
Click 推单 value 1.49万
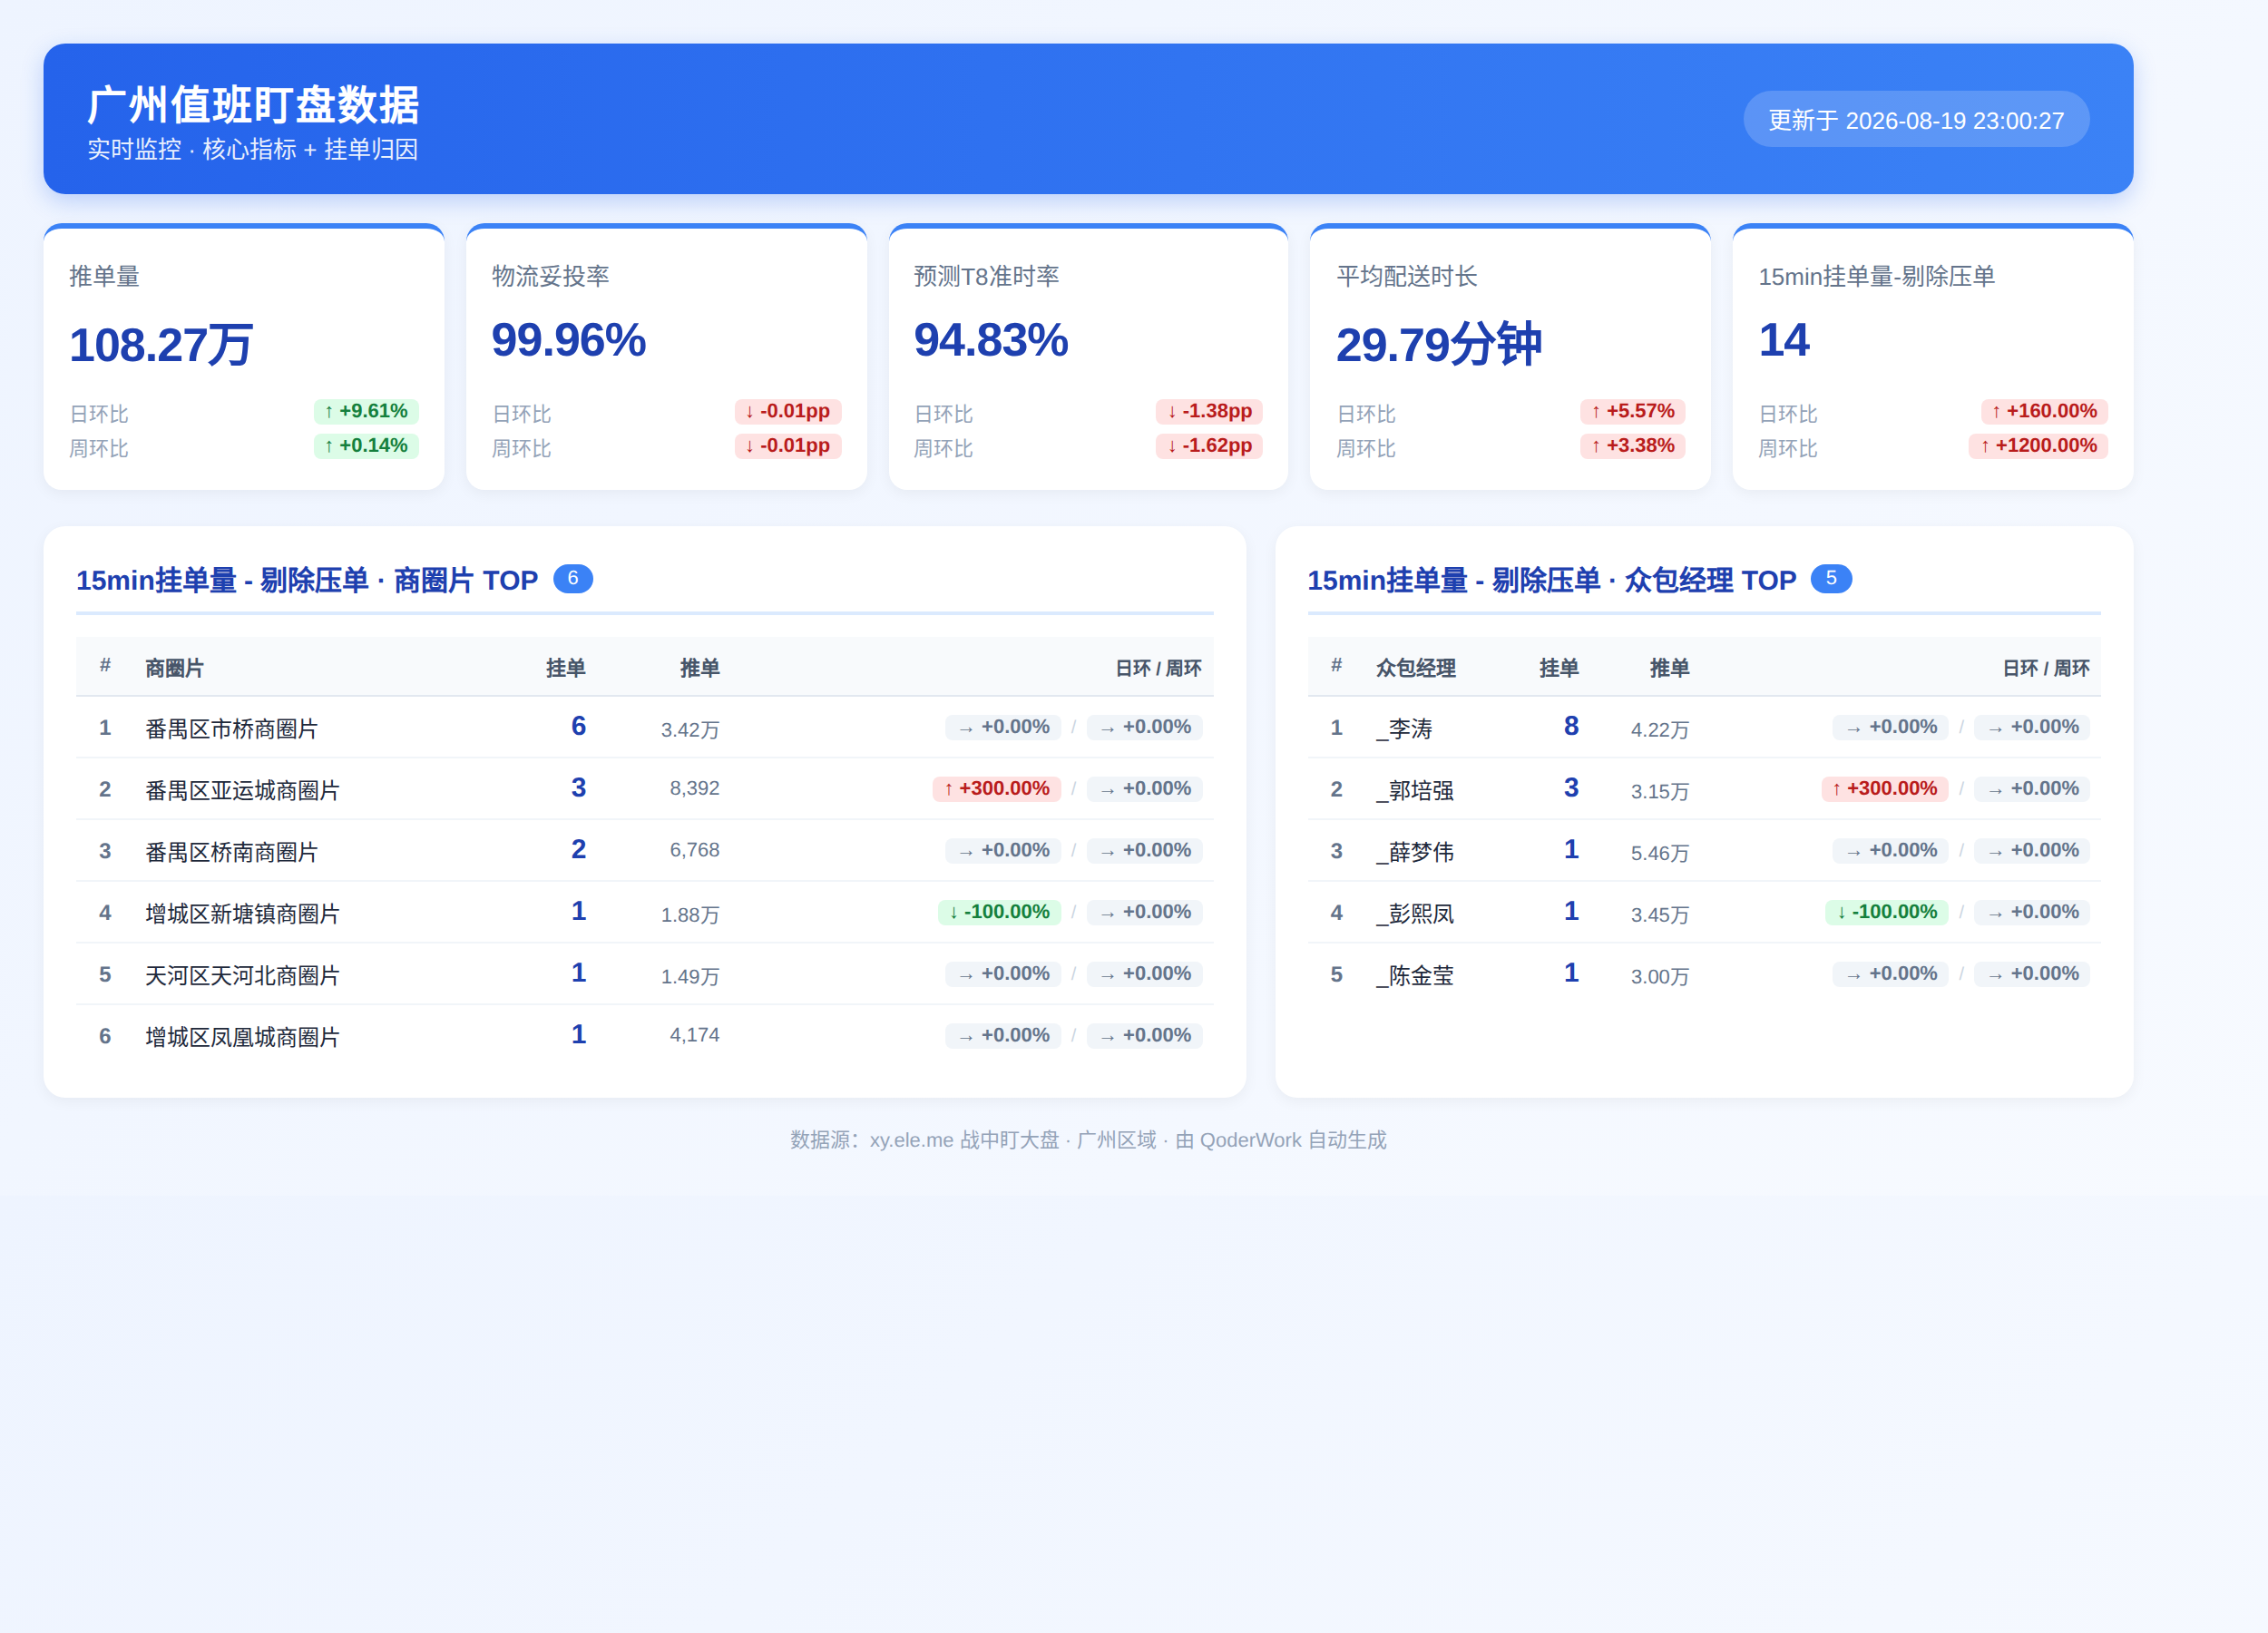690,976
